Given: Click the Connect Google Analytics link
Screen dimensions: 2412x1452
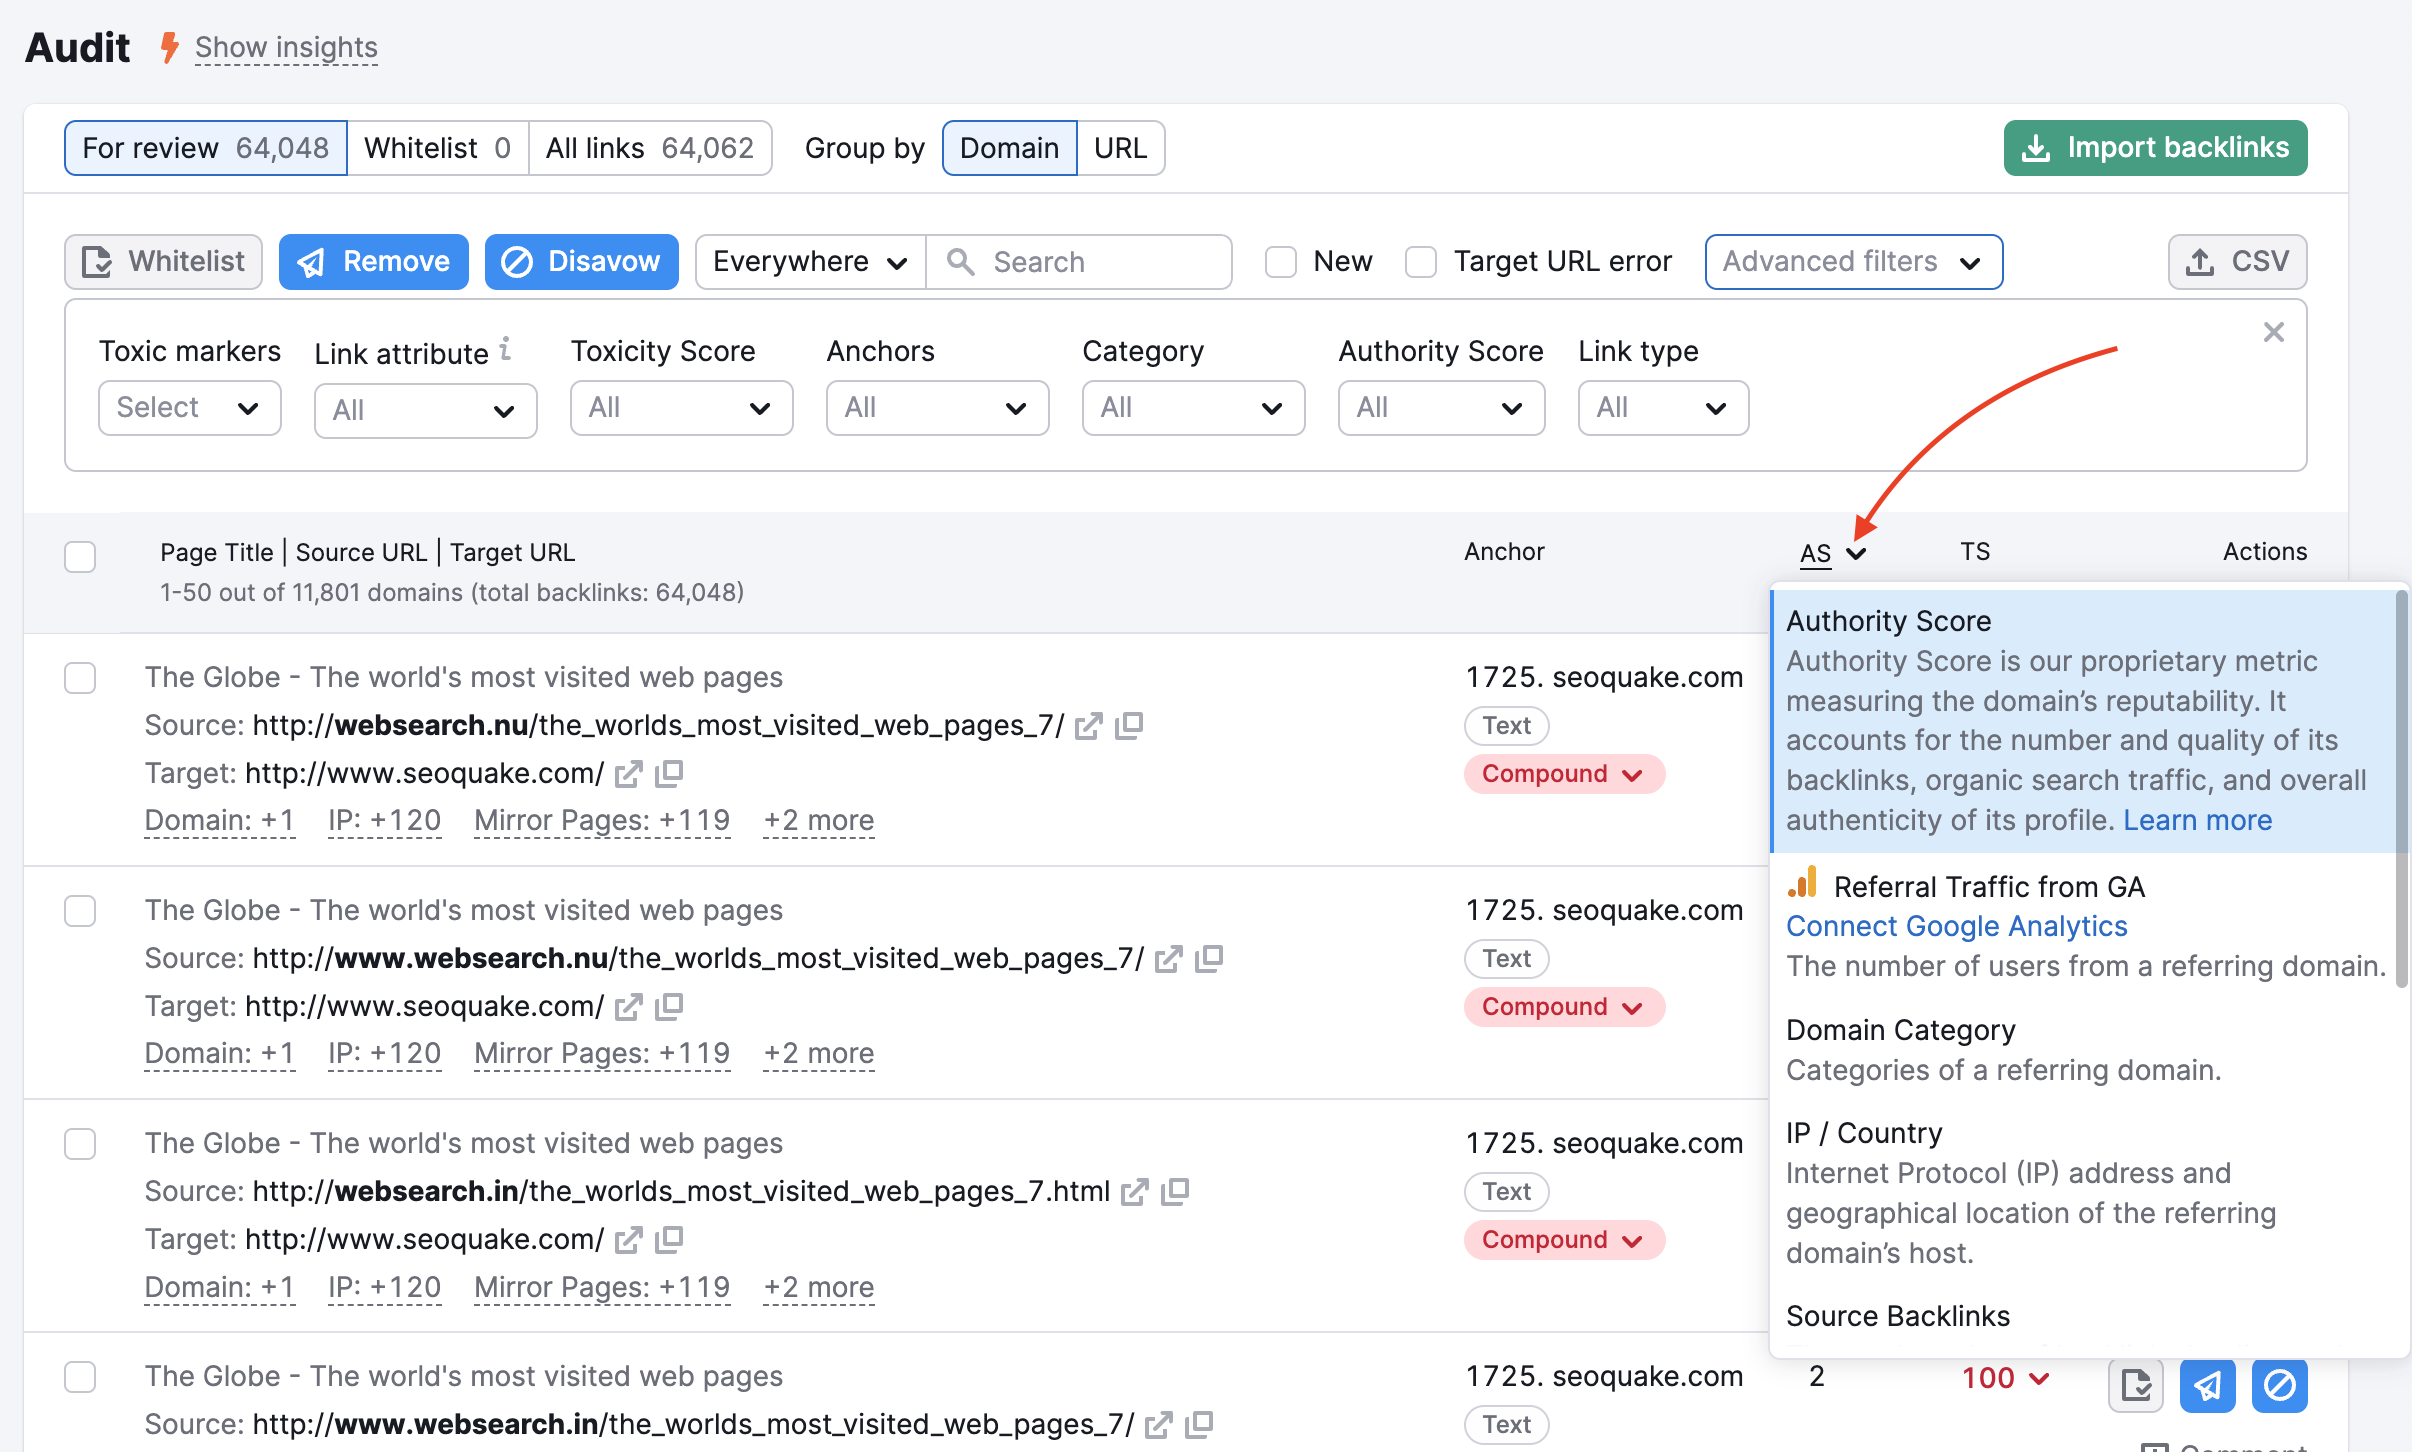Looking at the screenshot, I should click(1956, 925).
